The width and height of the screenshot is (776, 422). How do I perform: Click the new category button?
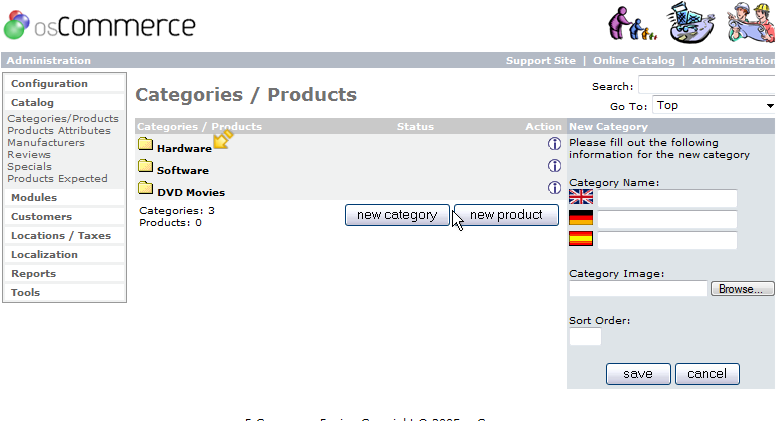click(x=397, y=215)
